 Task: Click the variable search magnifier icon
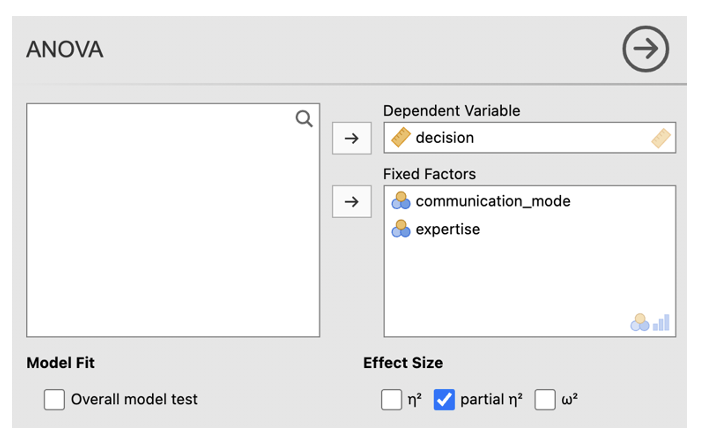pyautogui.click(x=304, y=119)
